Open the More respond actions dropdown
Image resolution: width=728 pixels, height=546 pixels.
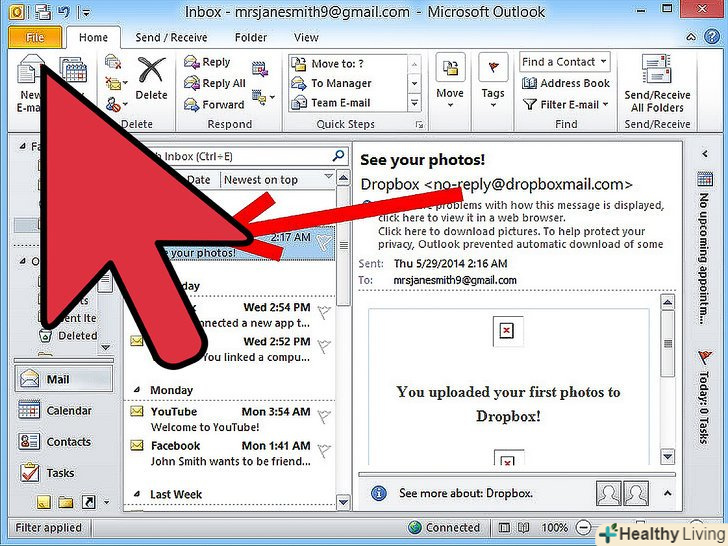pyautogui.click(x=263, y=98)
